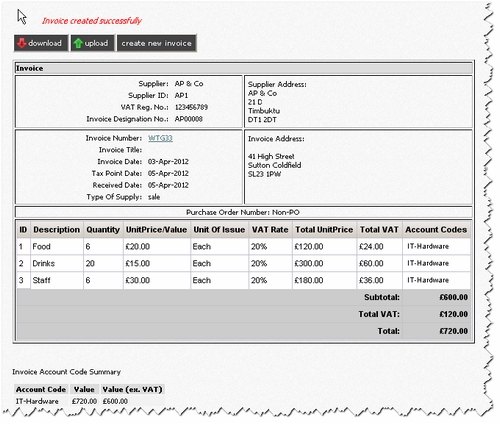Click the download button label

click(45, 43)
